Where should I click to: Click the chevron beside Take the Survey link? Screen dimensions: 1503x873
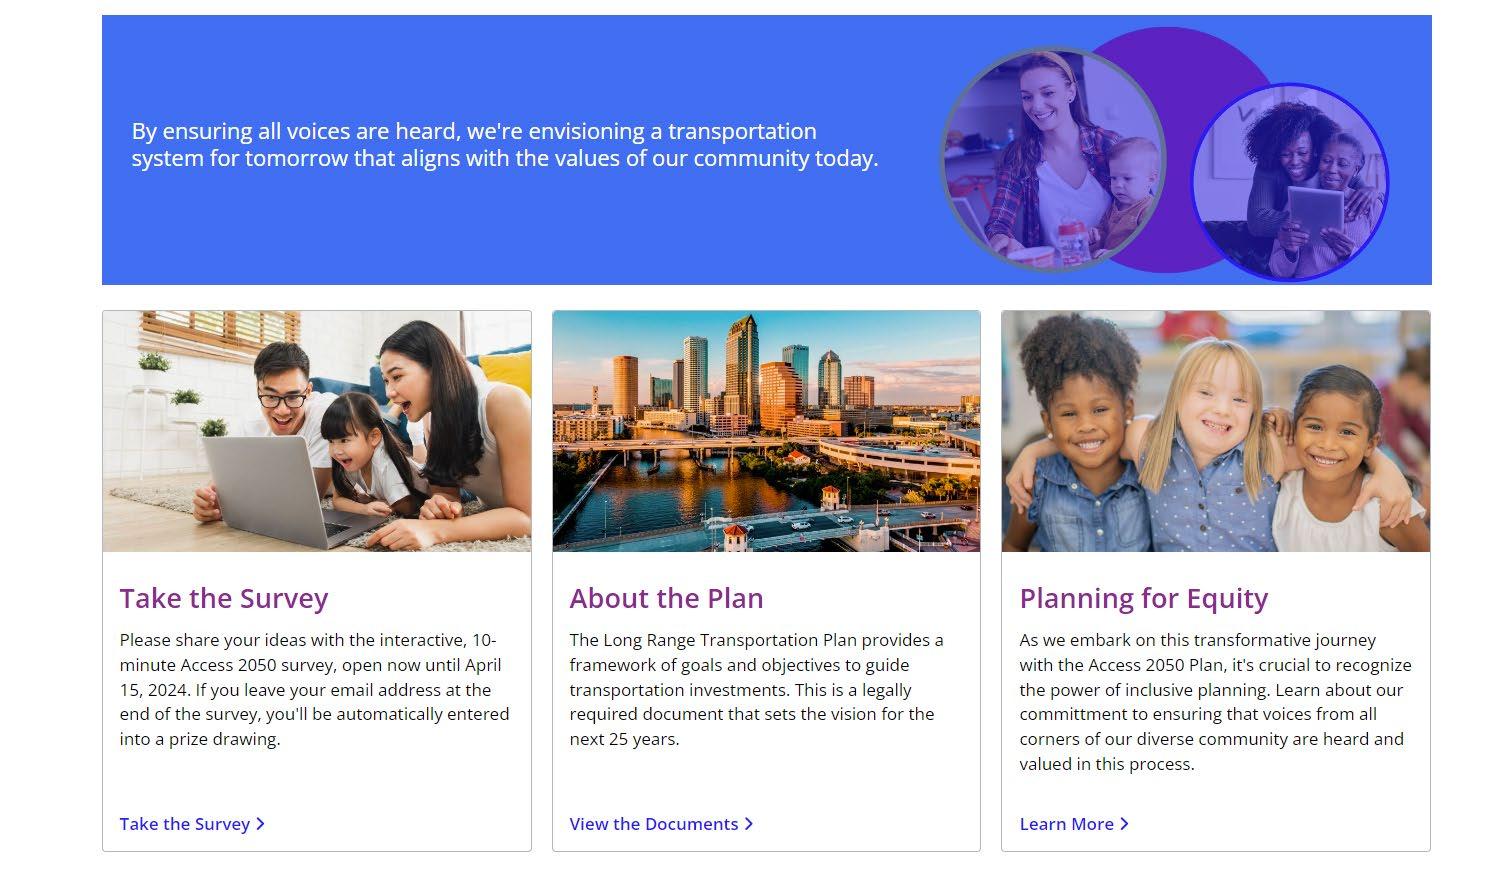(x=261, y=824)
